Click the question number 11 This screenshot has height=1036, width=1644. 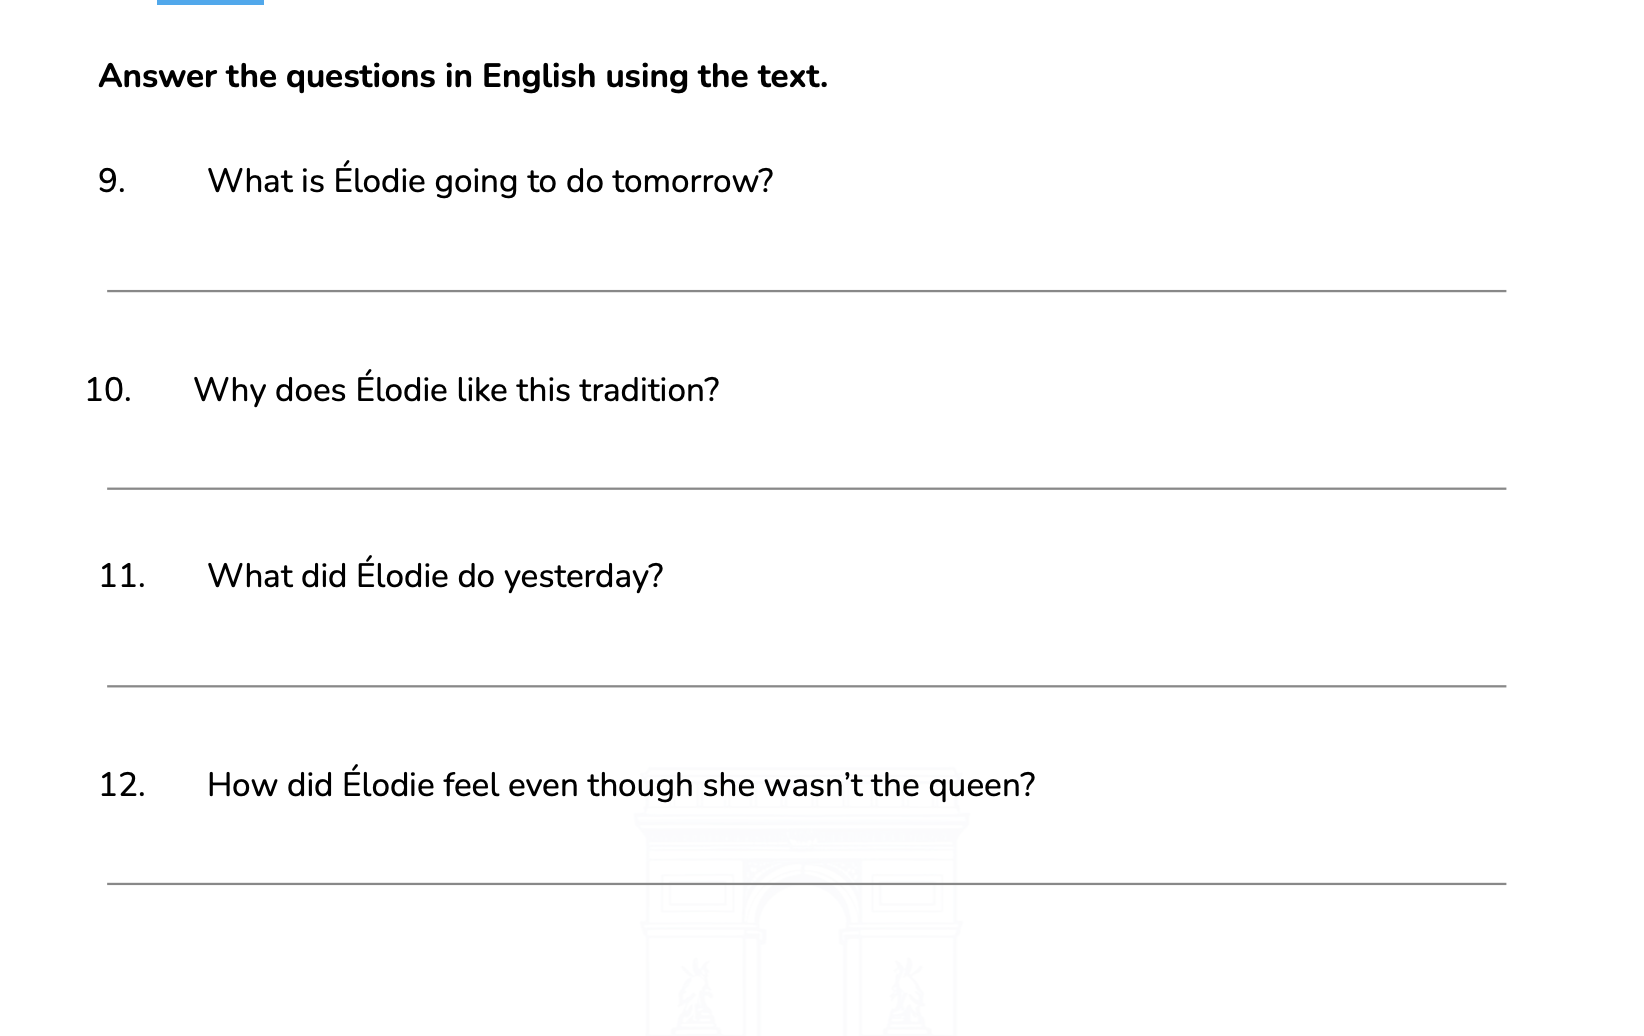[x=122, y=576]
